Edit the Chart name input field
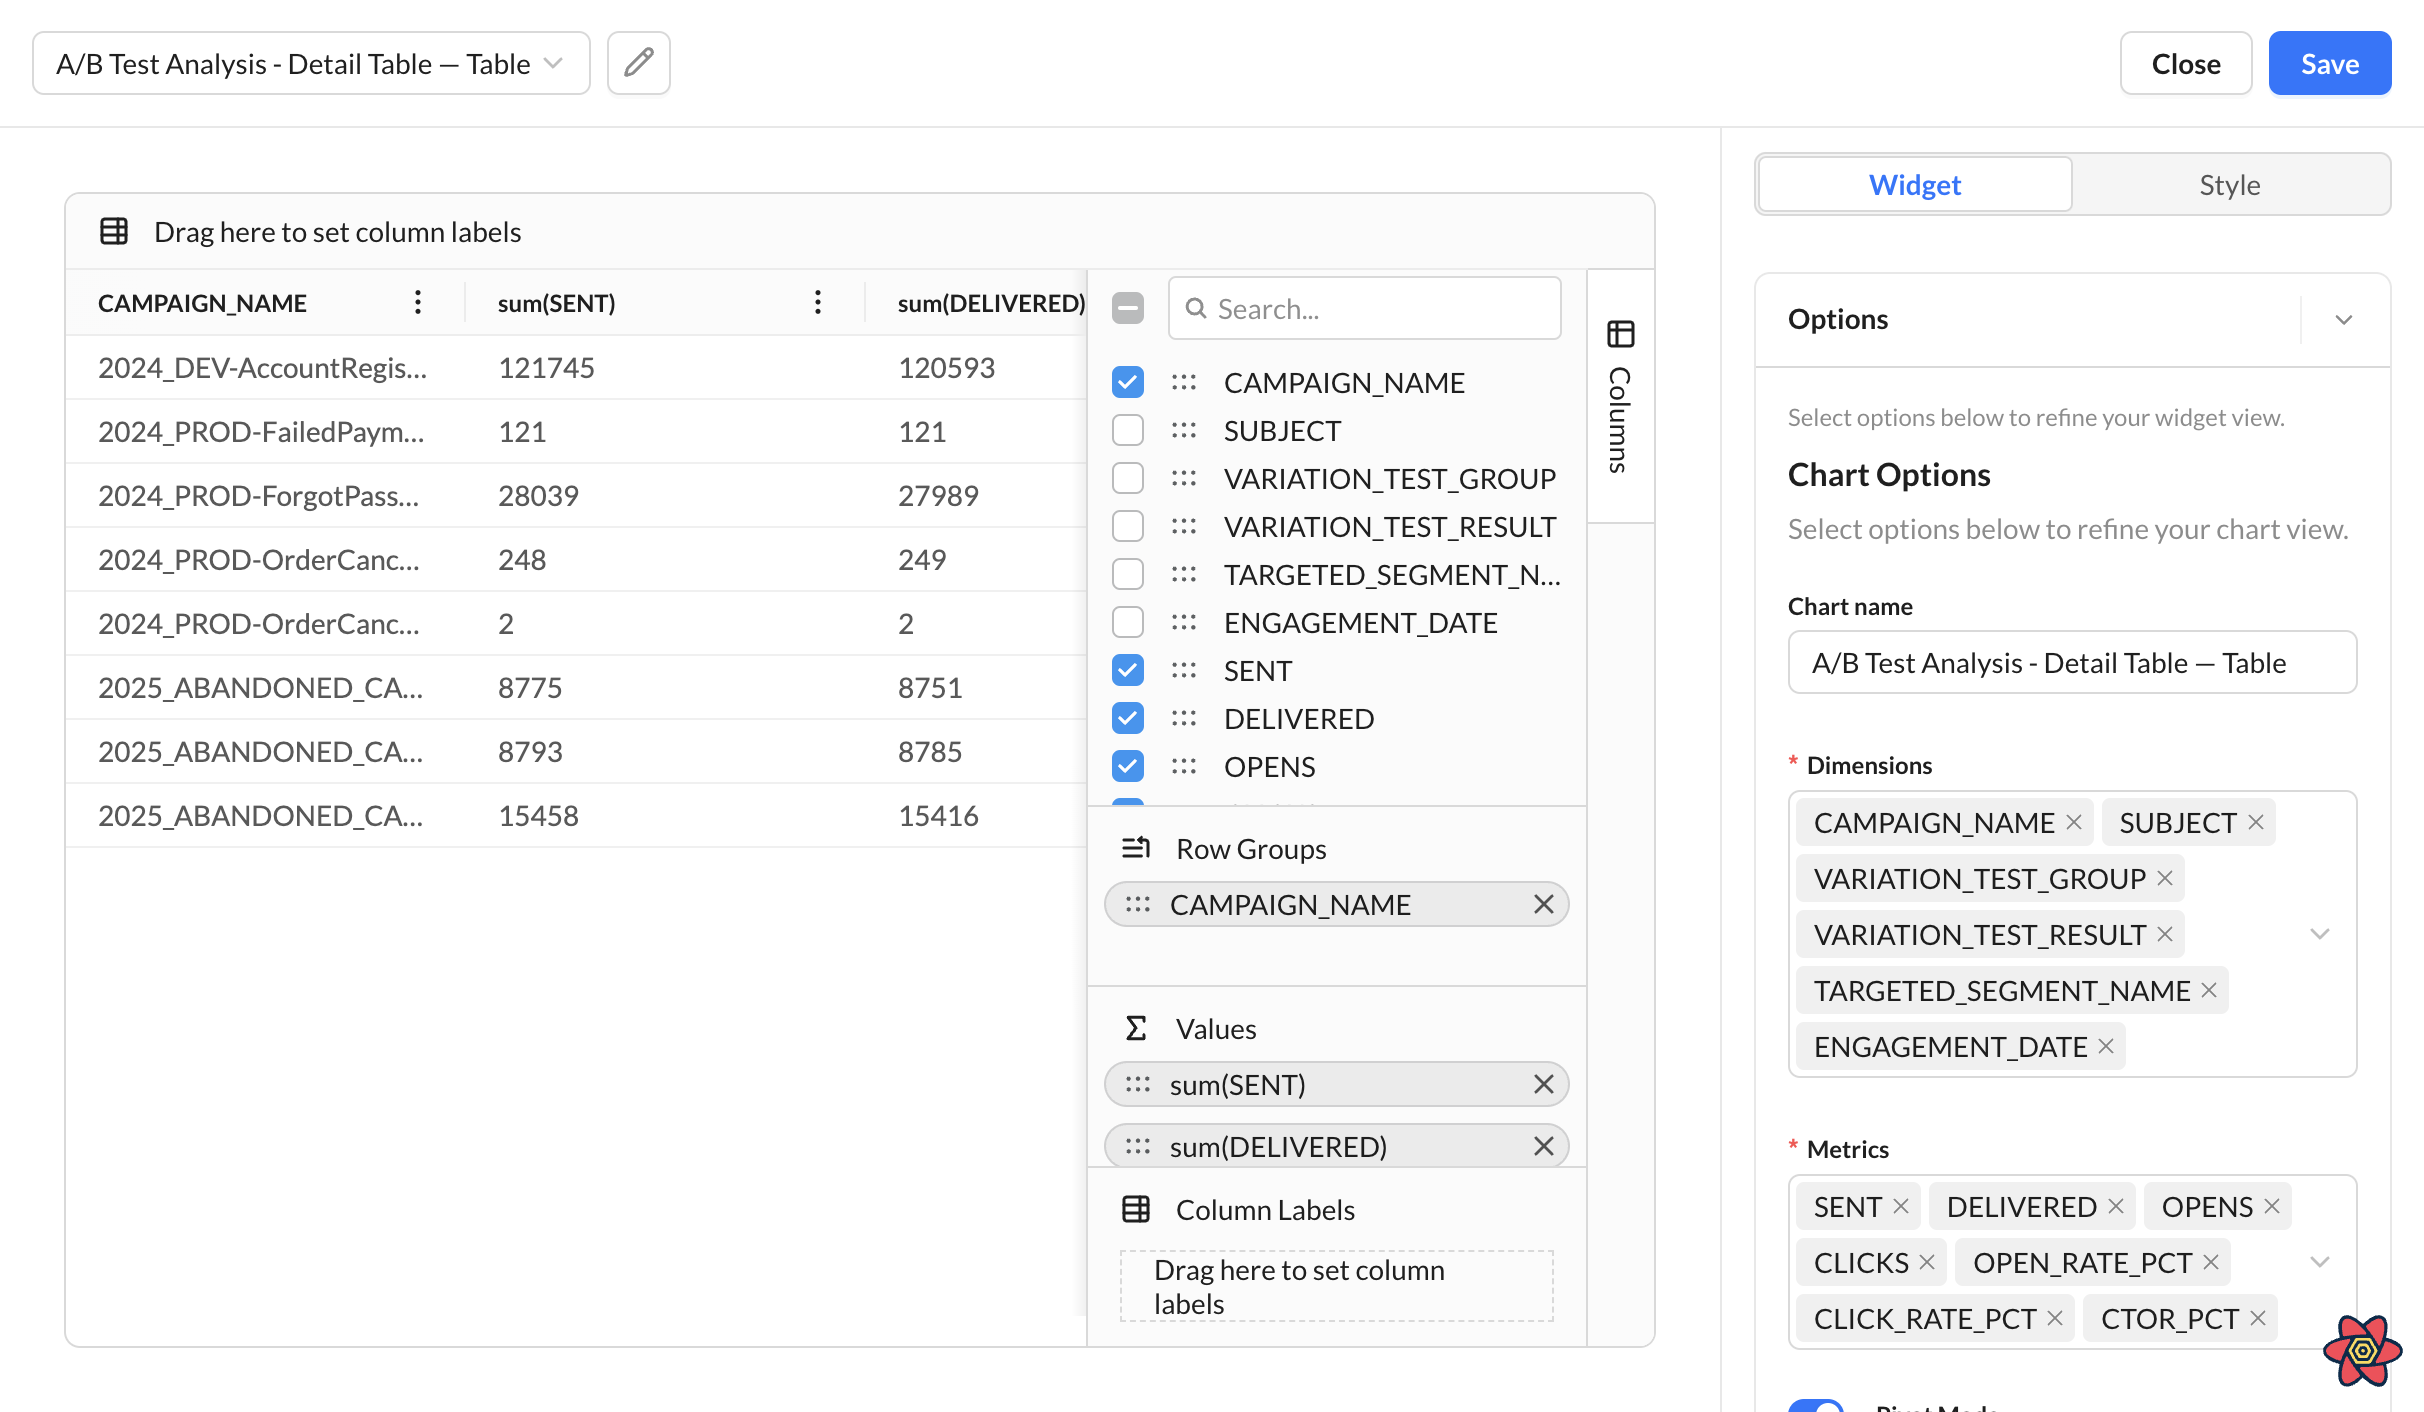This screenshot has height=1412, width=2424. (2072, 662)
